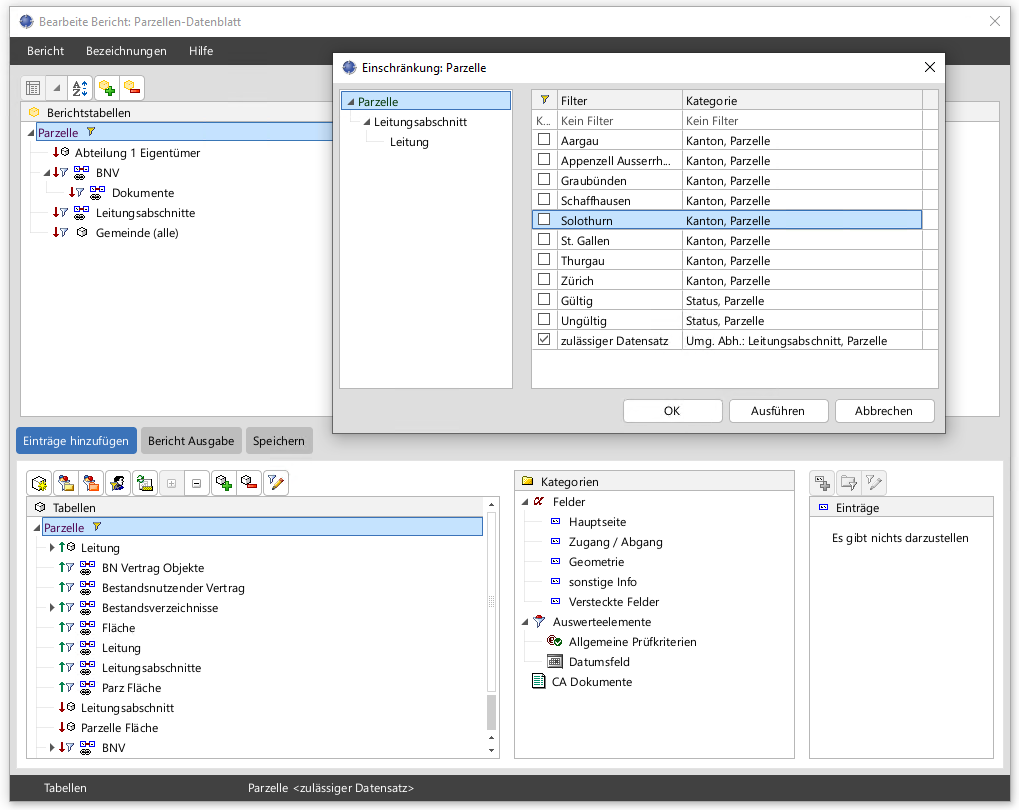The height and width of the screenshot is (810, 1019).
Task: Collapse Leitungsabschnitt node in dialog tree
Action: (x=367, y=122)
